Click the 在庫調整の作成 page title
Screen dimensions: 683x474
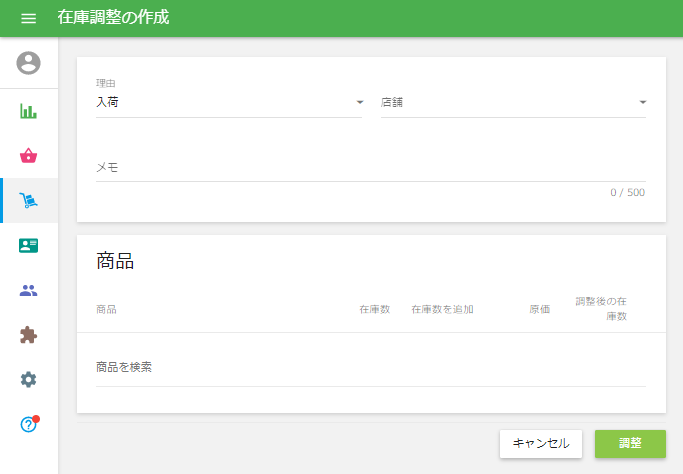click(x=113, y=17)
